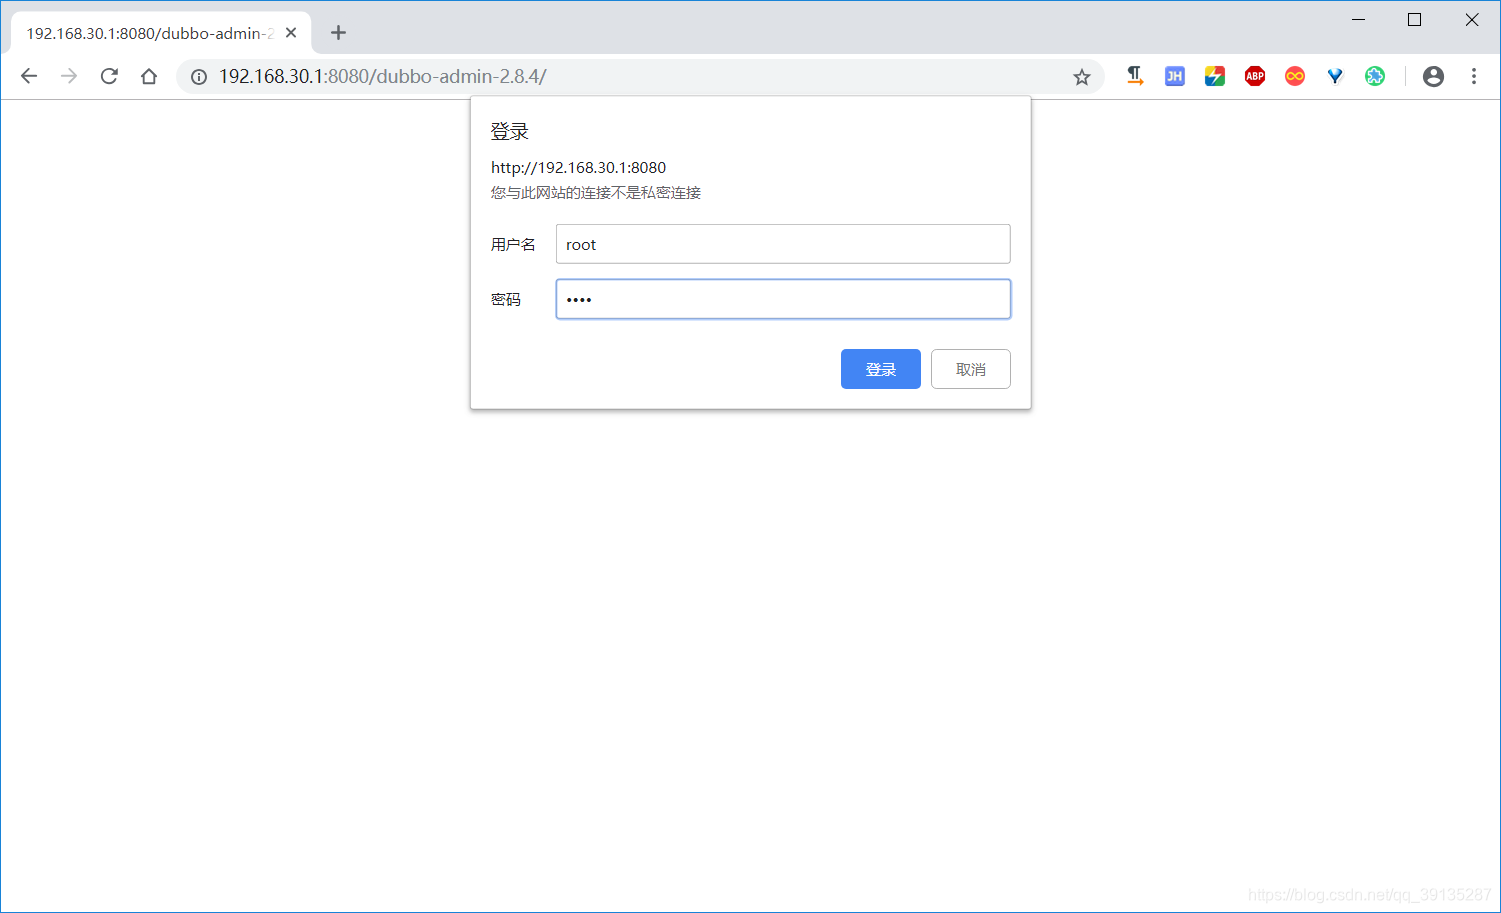Go to the Home page icon

(149, 76)
